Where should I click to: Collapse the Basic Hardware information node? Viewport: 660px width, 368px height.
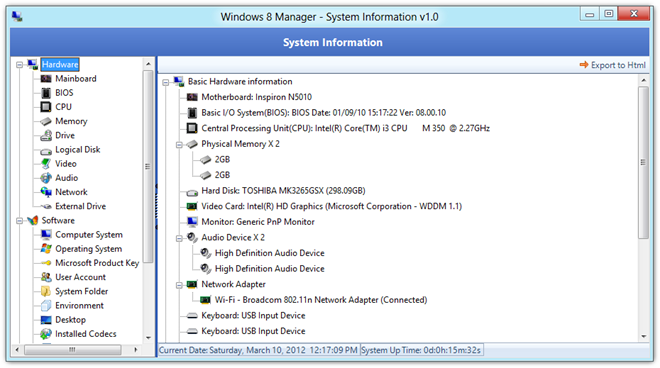pyautogui.click(x=166, y=82)
